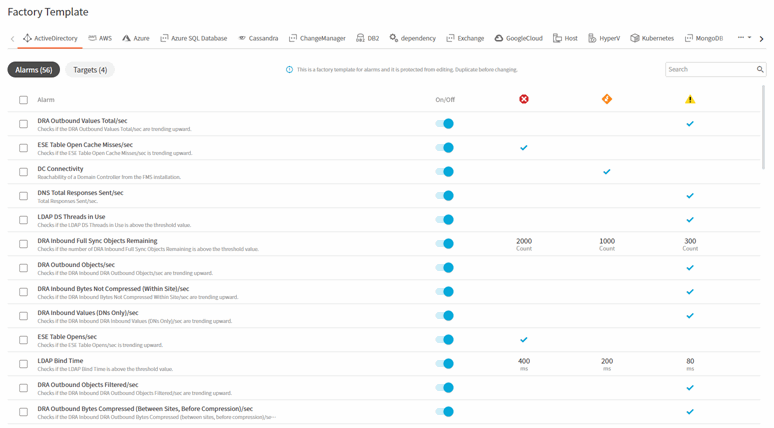Open the Cassandra template tab
Image resolution: width=774 pixels, height=428 pixels.
(258, 38)
